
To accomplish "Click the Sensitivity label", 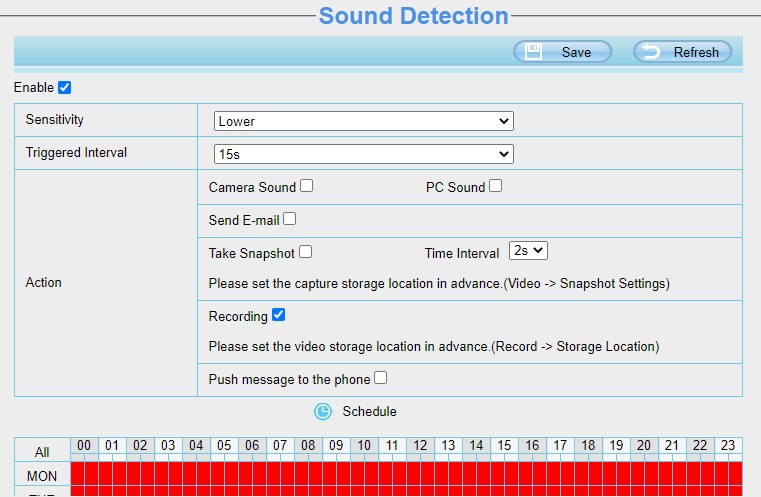I will coord(55,119).
